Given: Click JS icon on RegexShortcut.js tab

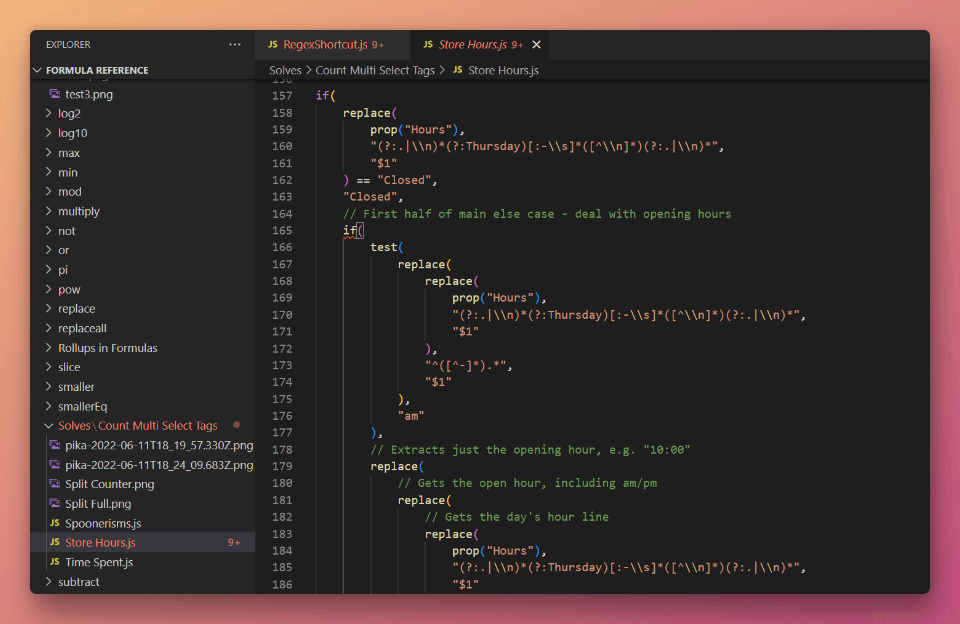Looking at the screenshot, I should [273, 45].
